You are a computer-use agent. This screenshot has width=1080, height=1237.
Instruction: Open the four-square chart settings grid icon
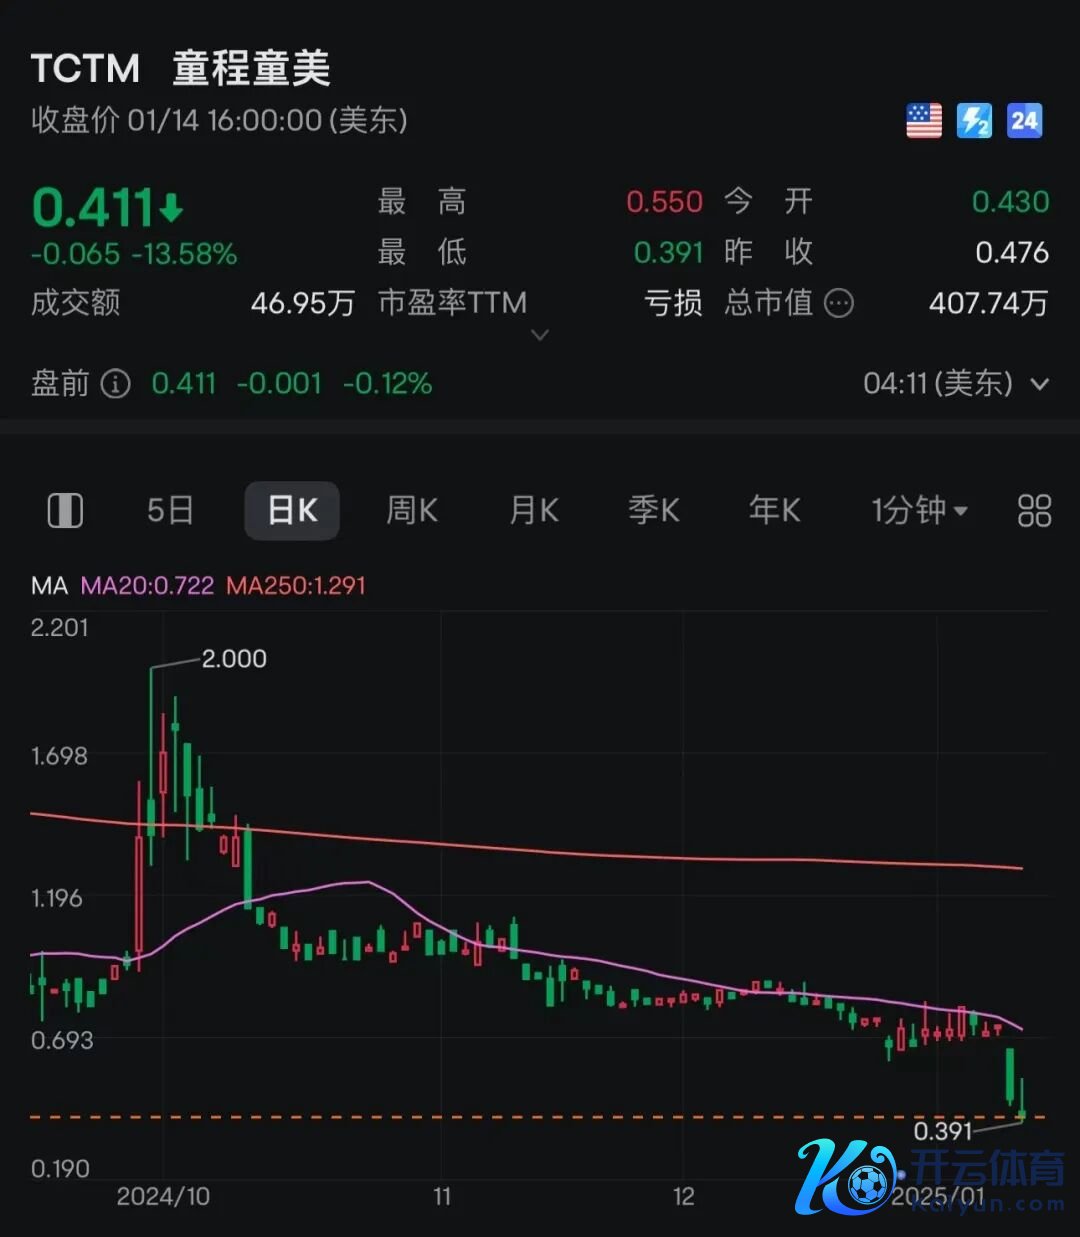(1034, 510)
